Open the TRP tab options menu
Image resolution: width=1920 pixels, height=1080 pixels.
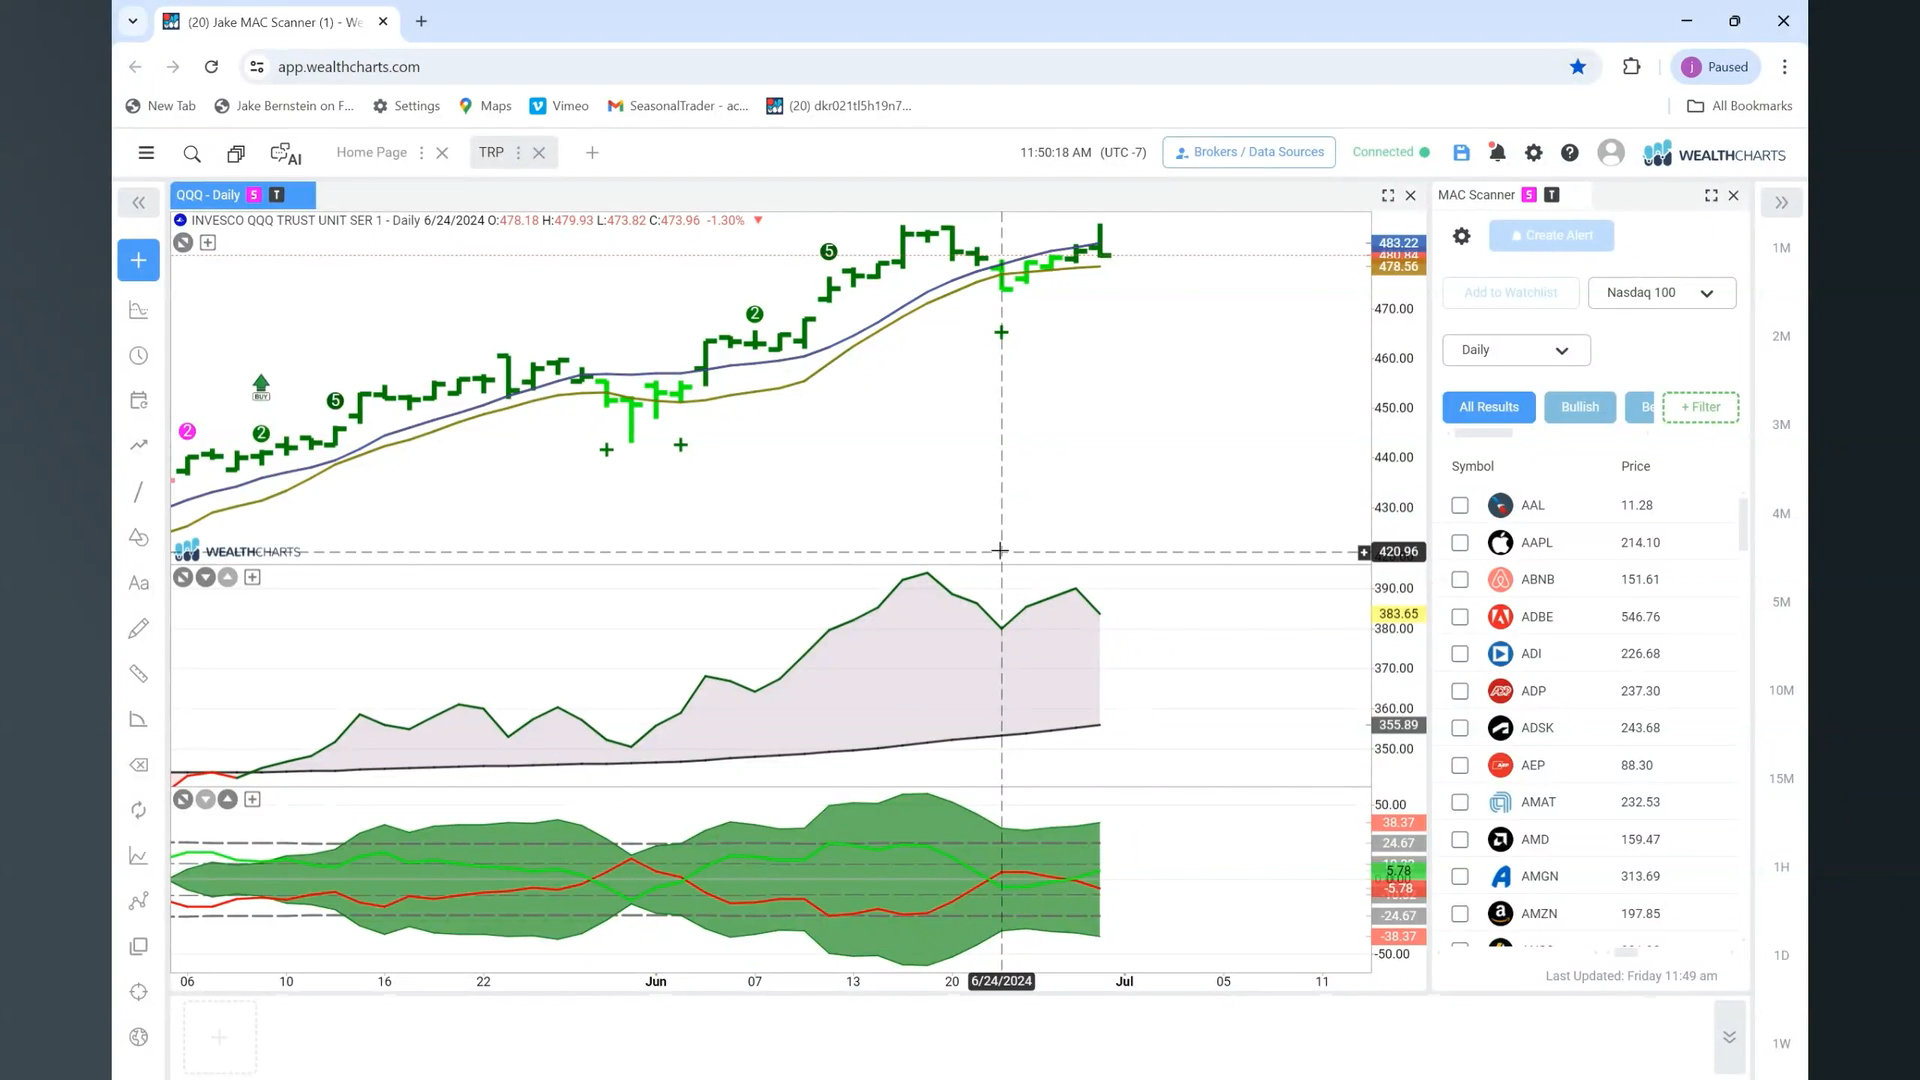pyautogui.click(x=518, y=153)
